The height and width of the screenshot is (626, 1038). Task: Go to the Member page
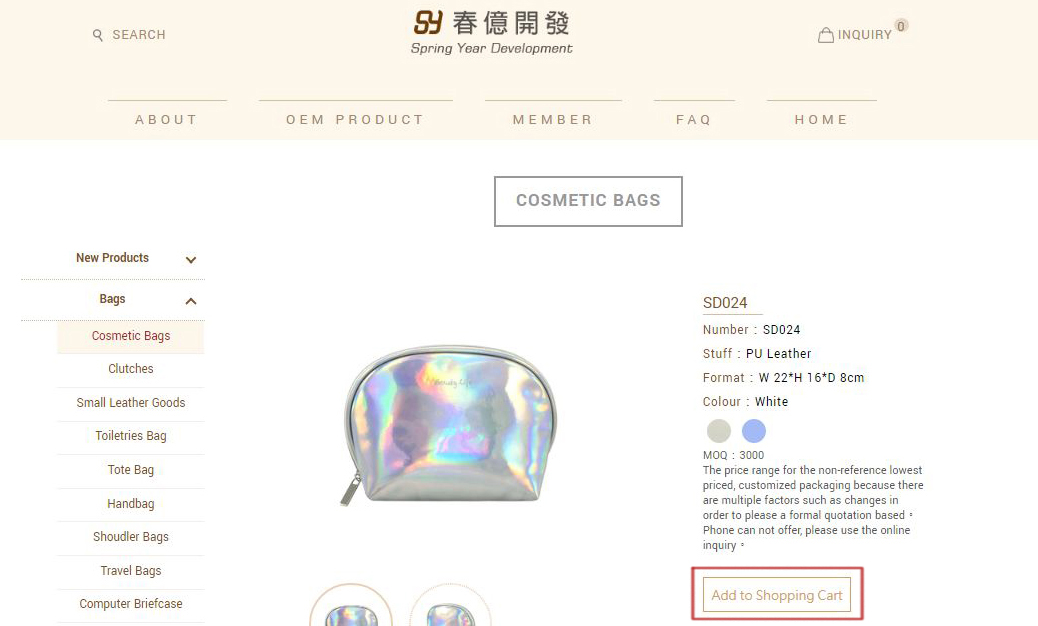tap(553, 119)
